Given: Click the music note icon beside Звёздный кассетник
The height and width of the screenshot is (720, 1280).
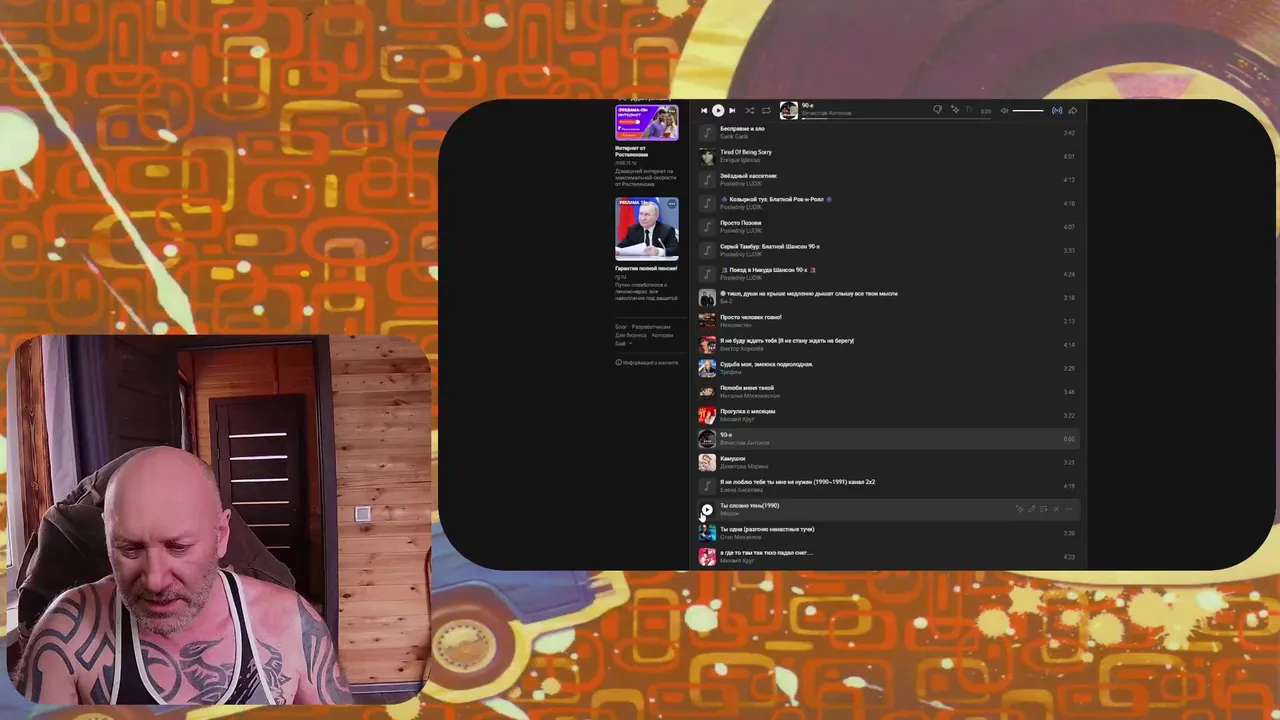Looking at the screenshot, I should coord(707,180).
